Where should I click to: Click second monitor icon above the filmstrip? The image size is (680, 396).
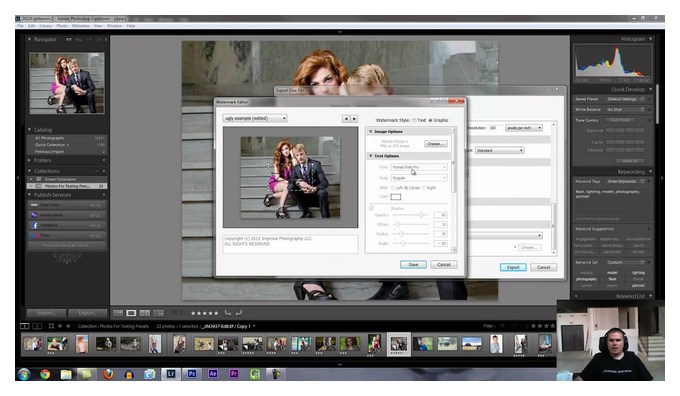point(37,326)
